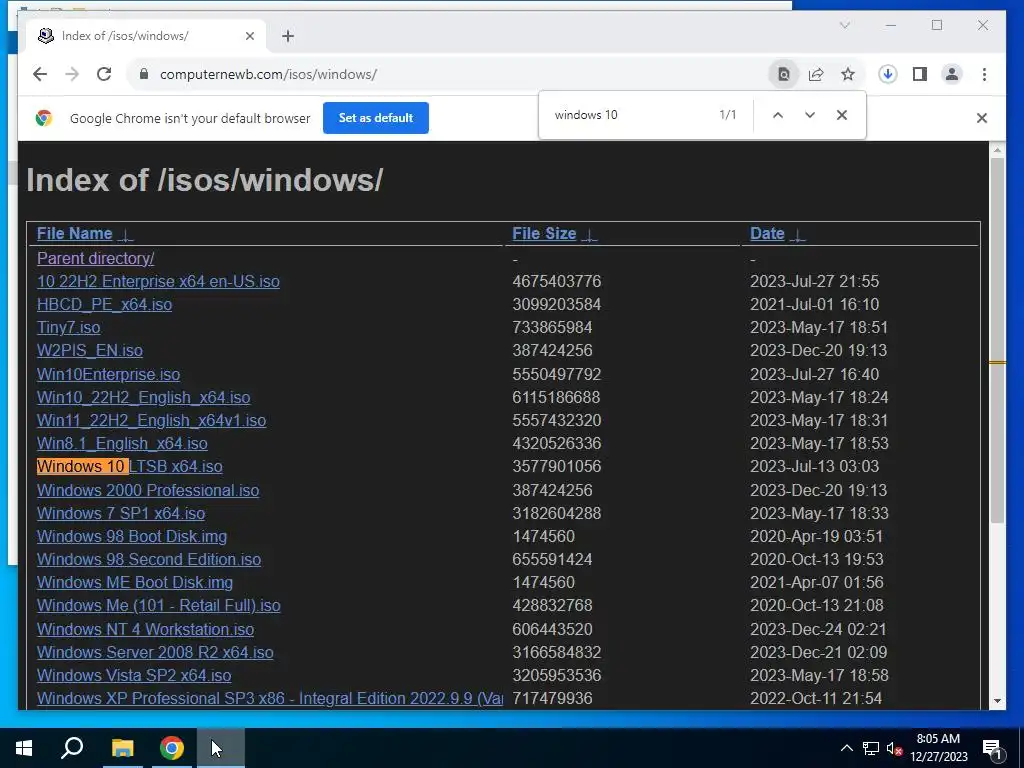The width and height of the screenshot is (1024, 768).
Task: Show hidden system tray icons
Action: (x=846, y=748)
